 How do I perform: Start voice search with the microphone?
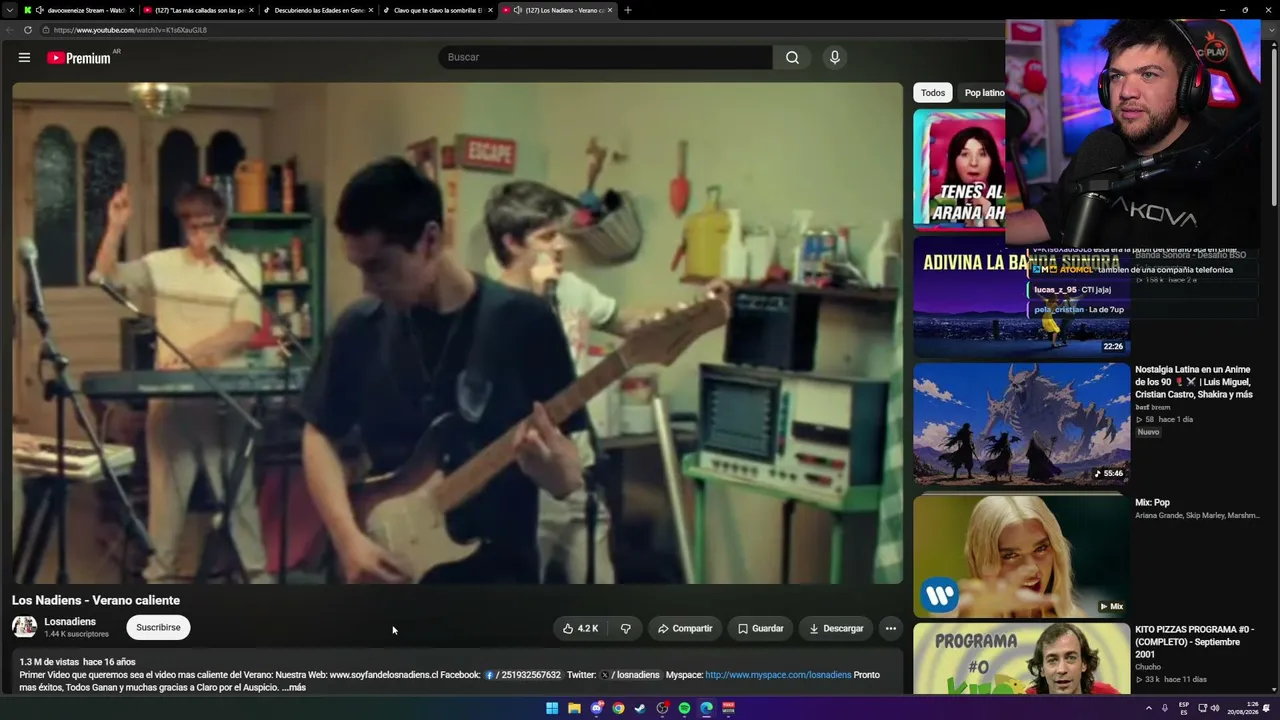835,58
